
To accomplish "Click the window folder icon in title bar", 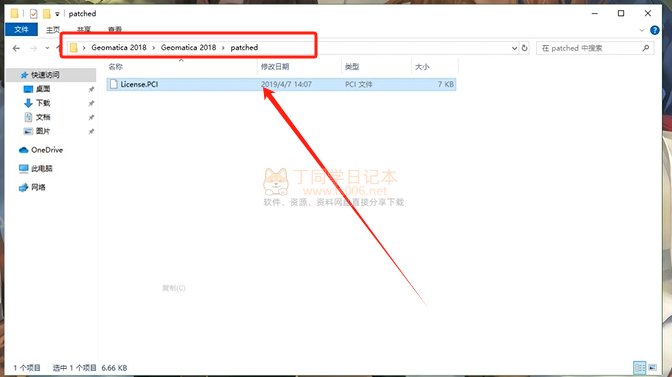I will point(15,13).
